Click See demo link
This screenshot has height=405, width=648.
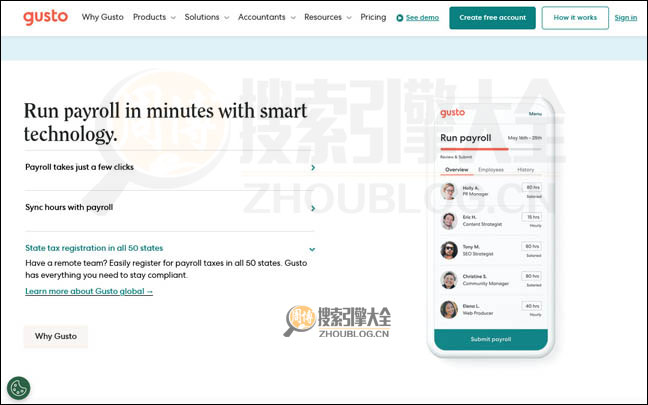pyautogui.click(x=422, y=18)
